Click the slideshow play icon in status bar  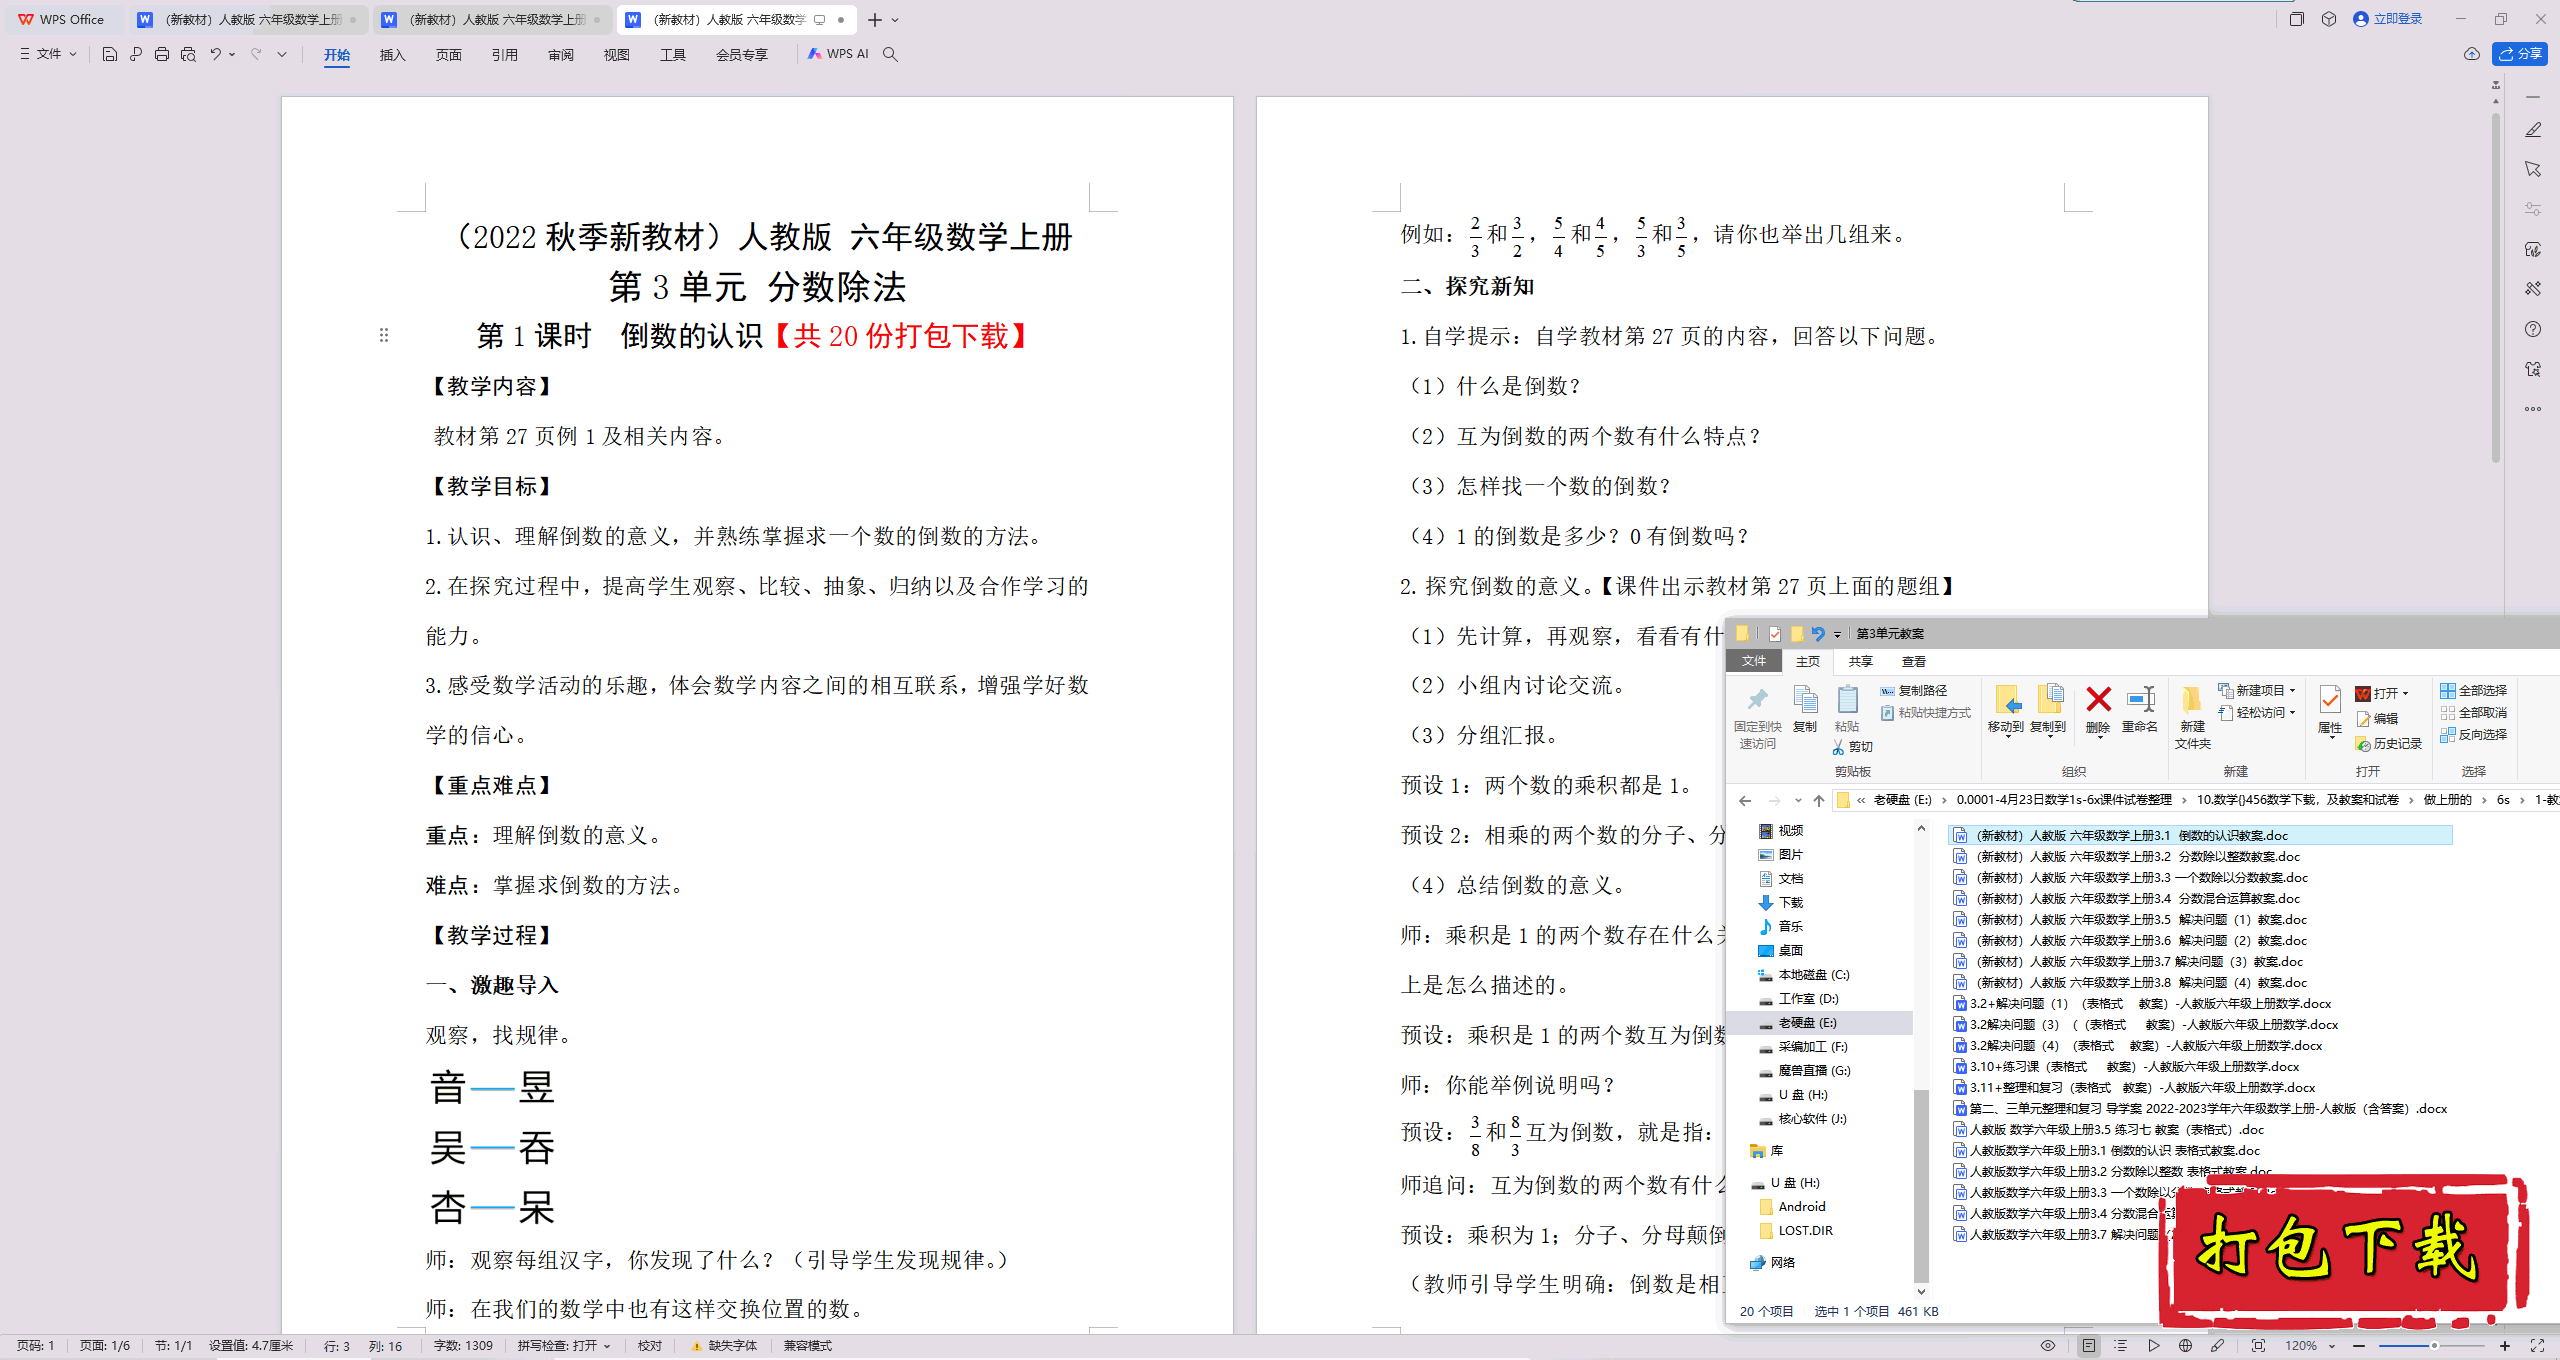[2153, 1346]
